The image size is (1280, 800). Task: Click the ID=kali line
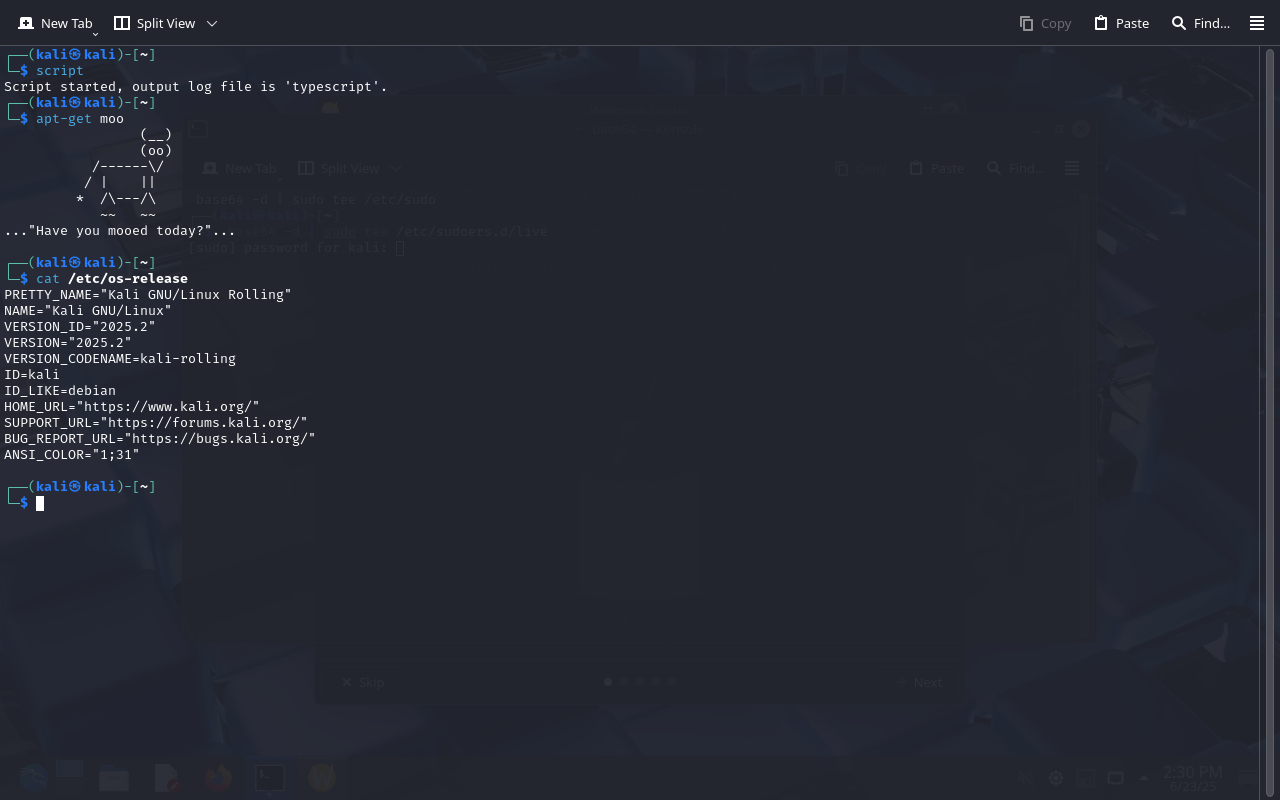32,375
